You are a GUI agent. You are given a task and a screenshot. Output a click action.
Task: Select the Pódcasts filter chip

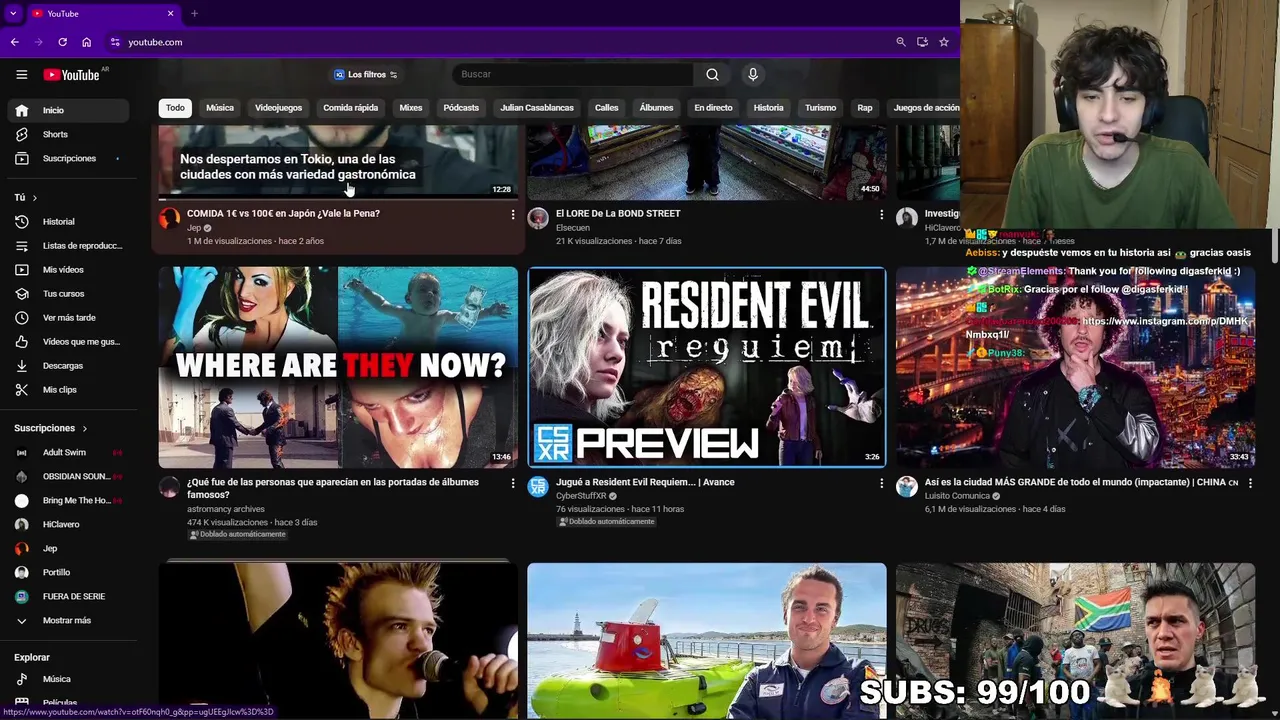[x=461, y=108]
